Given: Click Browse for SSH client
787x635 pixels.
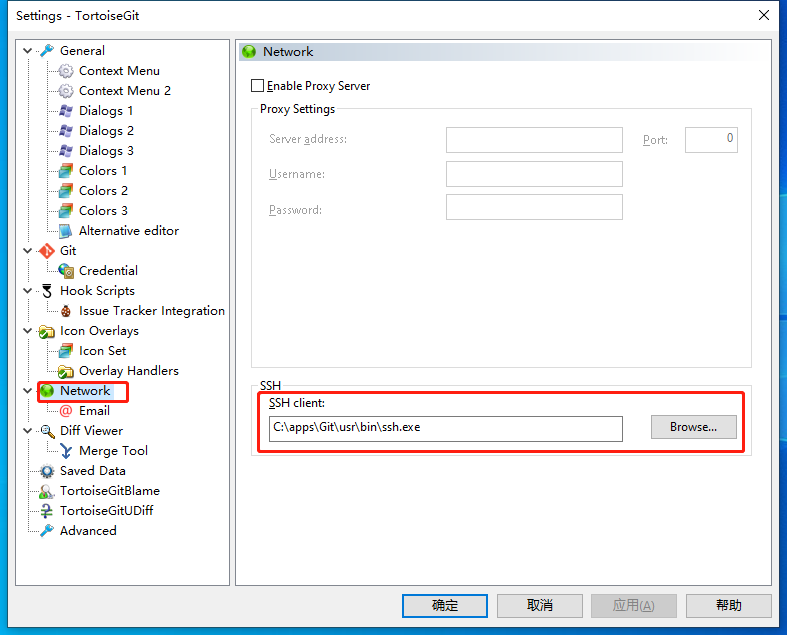Looking at the screenshot, I should click(694, 427).
